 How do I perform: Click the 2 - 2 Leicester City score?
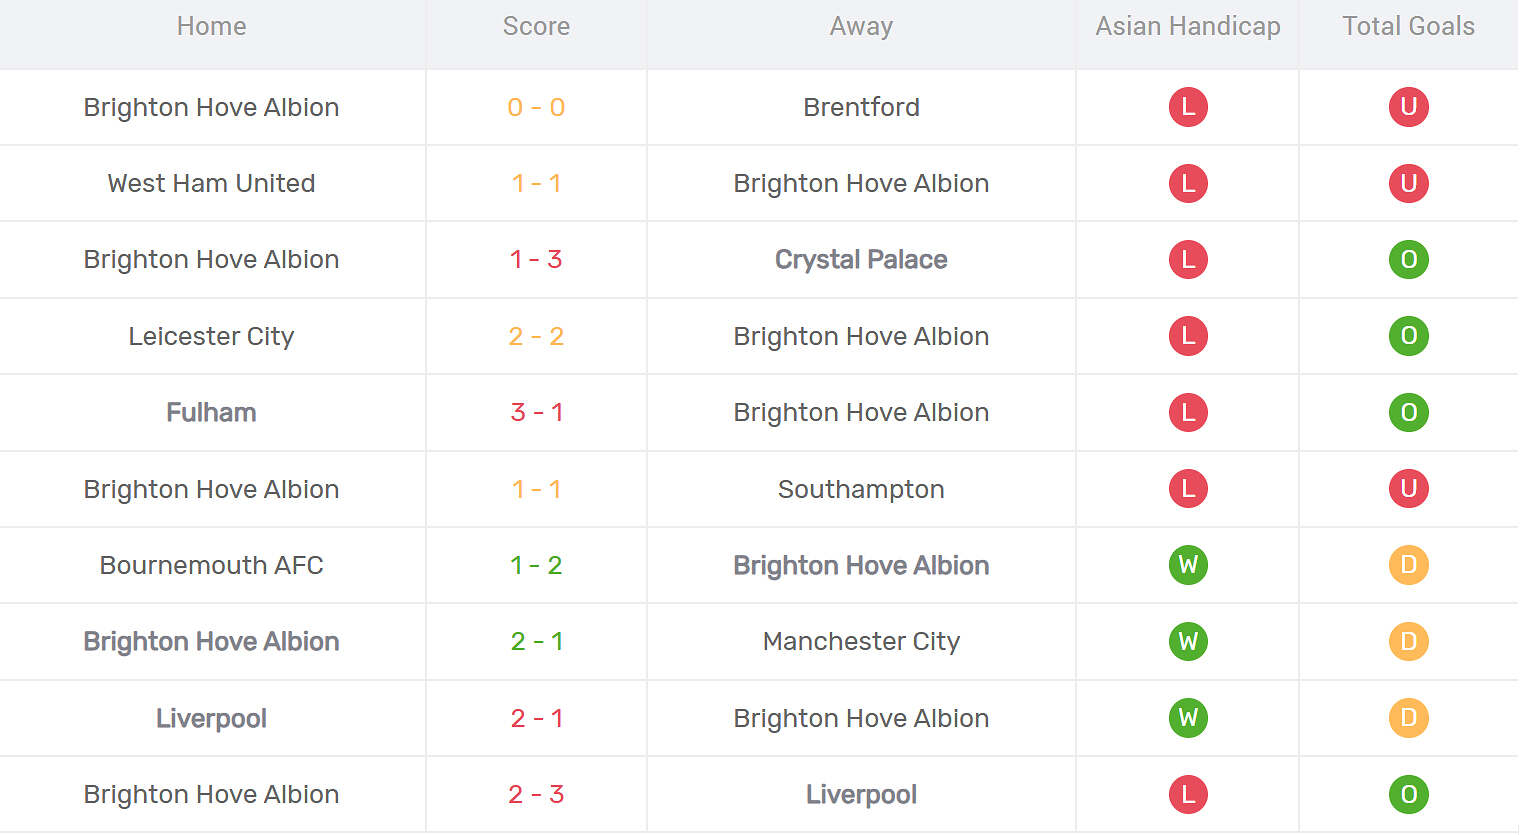(536, 336)
